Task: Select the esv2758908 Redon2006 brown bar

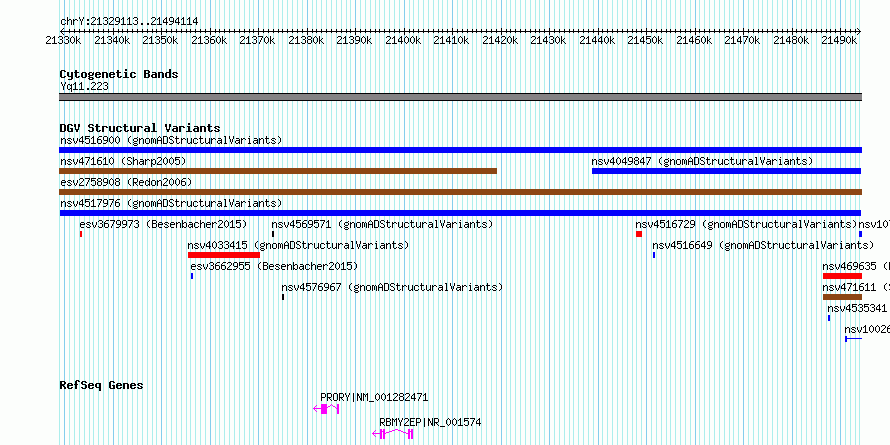Action: pyautogui.click(x=460, y=192)
